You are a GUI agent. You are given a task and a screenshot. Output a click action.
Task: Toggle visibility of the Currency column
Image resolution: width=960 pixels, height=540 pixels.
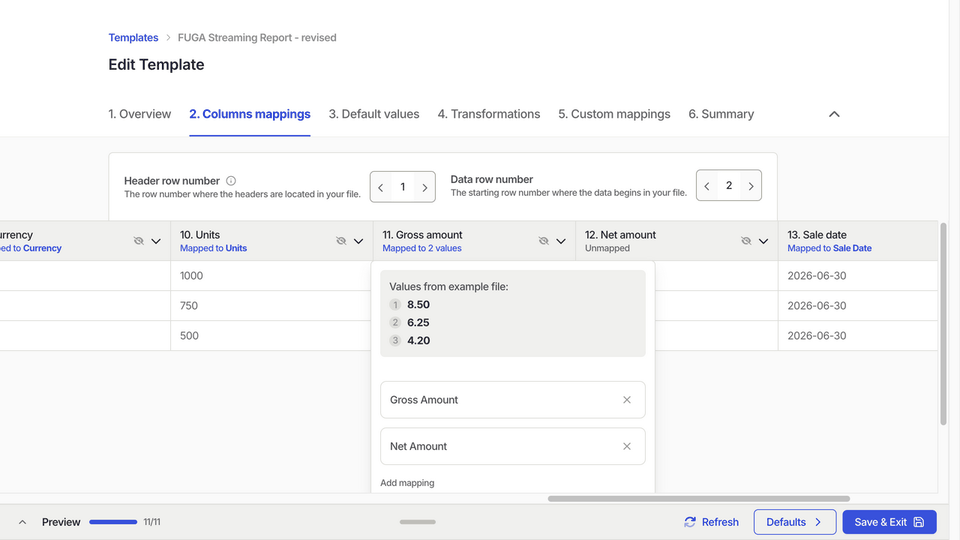(139, 241)
